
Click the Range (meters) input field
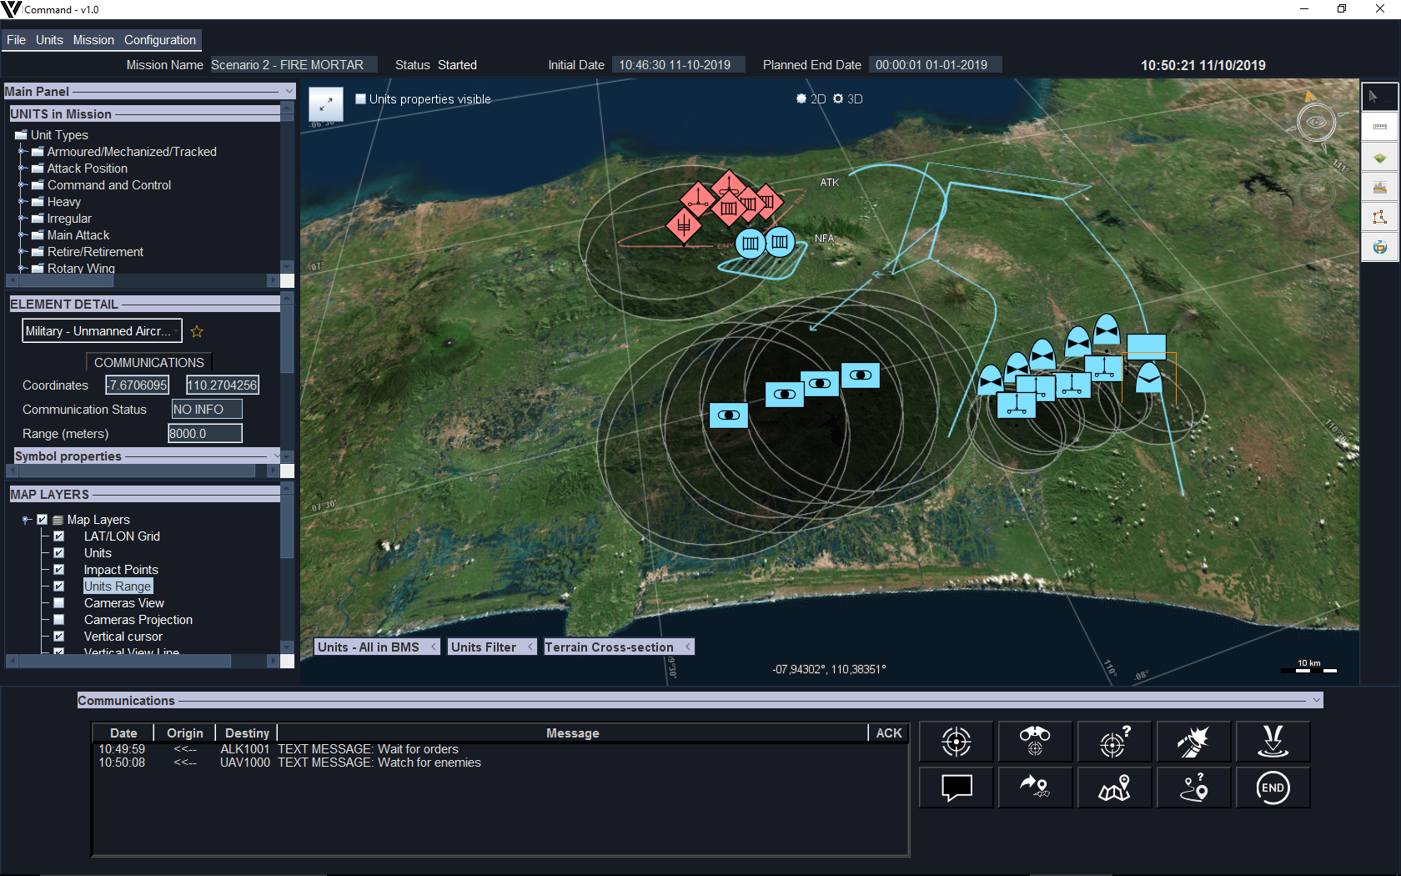(x=204, y=433)
